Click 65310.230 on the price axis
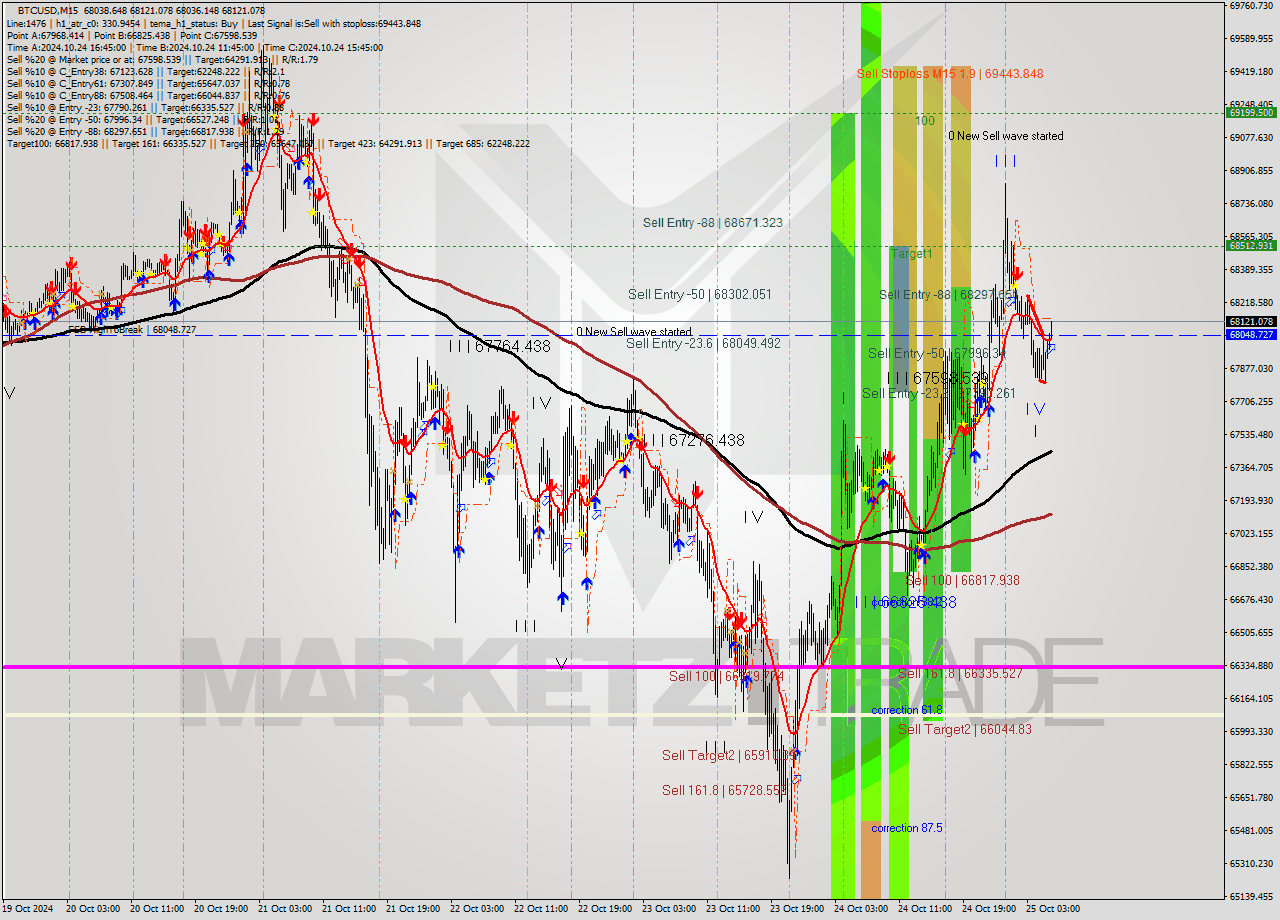The image size is (1280, 920). tap(1250, 864)
